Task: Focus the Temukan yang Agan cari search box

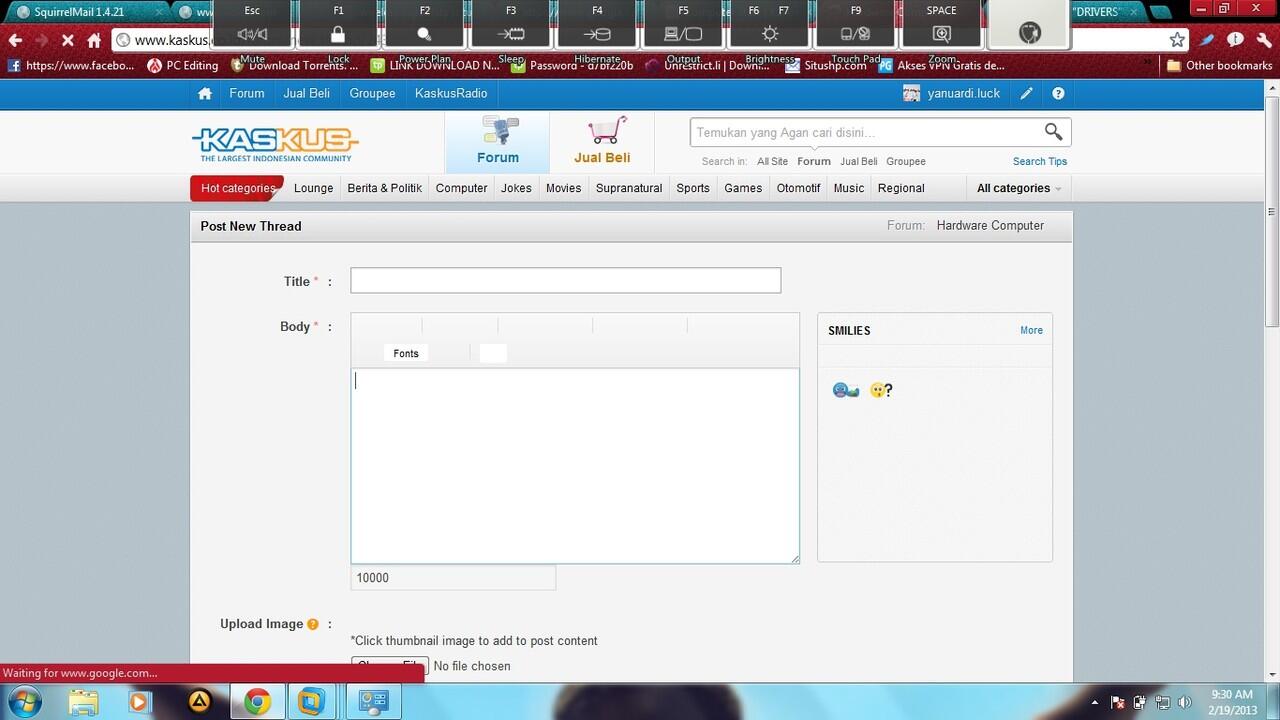Action: tap(866, 132)
